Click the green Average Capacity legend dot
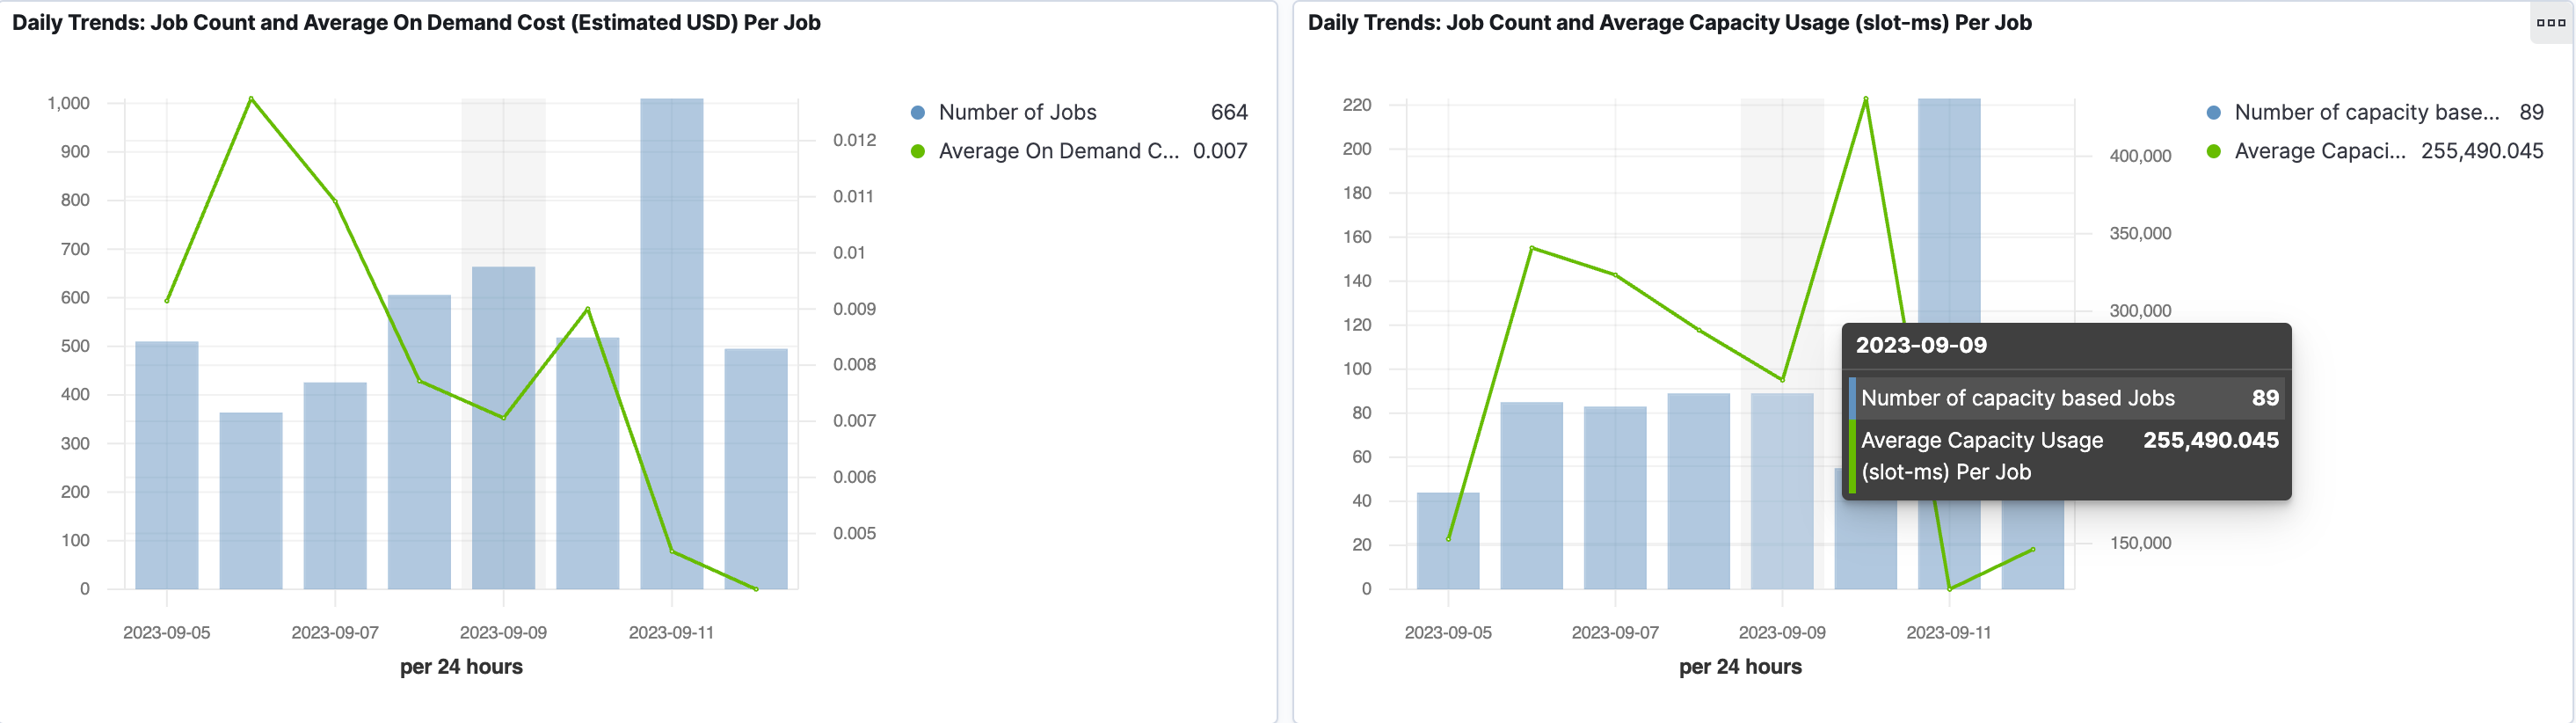Screen dimensions: 2576x723 (x=2213, y=152)
